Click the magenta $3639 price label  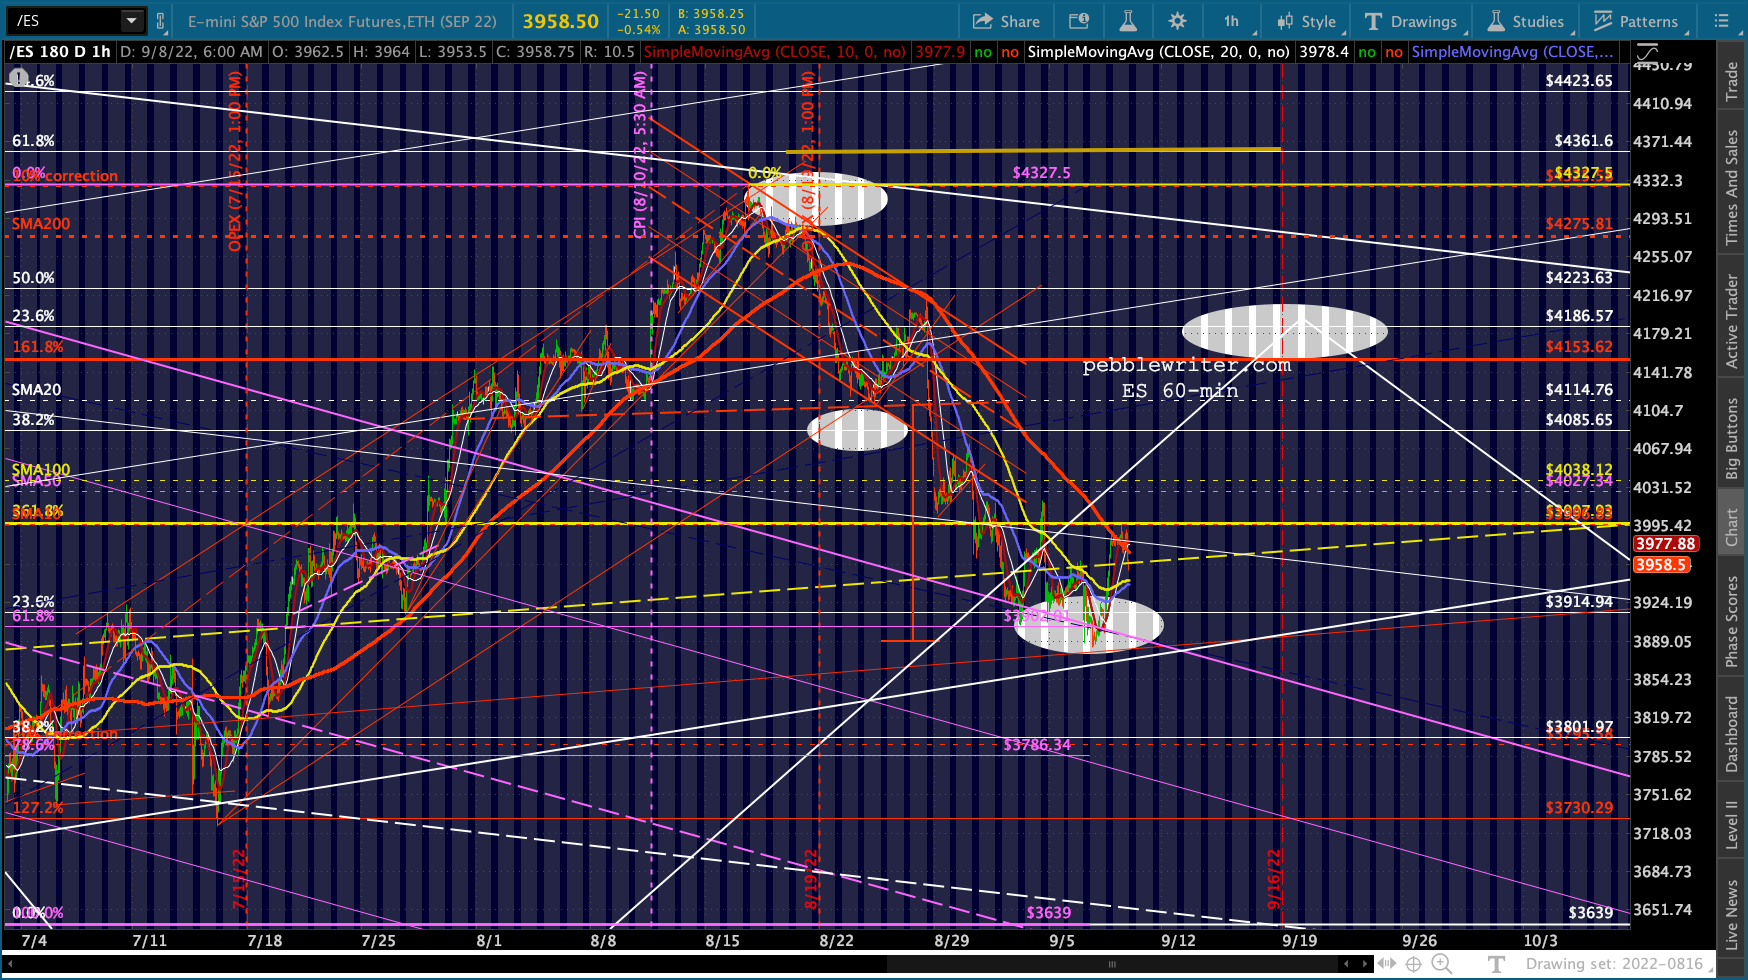point(1048,913)
